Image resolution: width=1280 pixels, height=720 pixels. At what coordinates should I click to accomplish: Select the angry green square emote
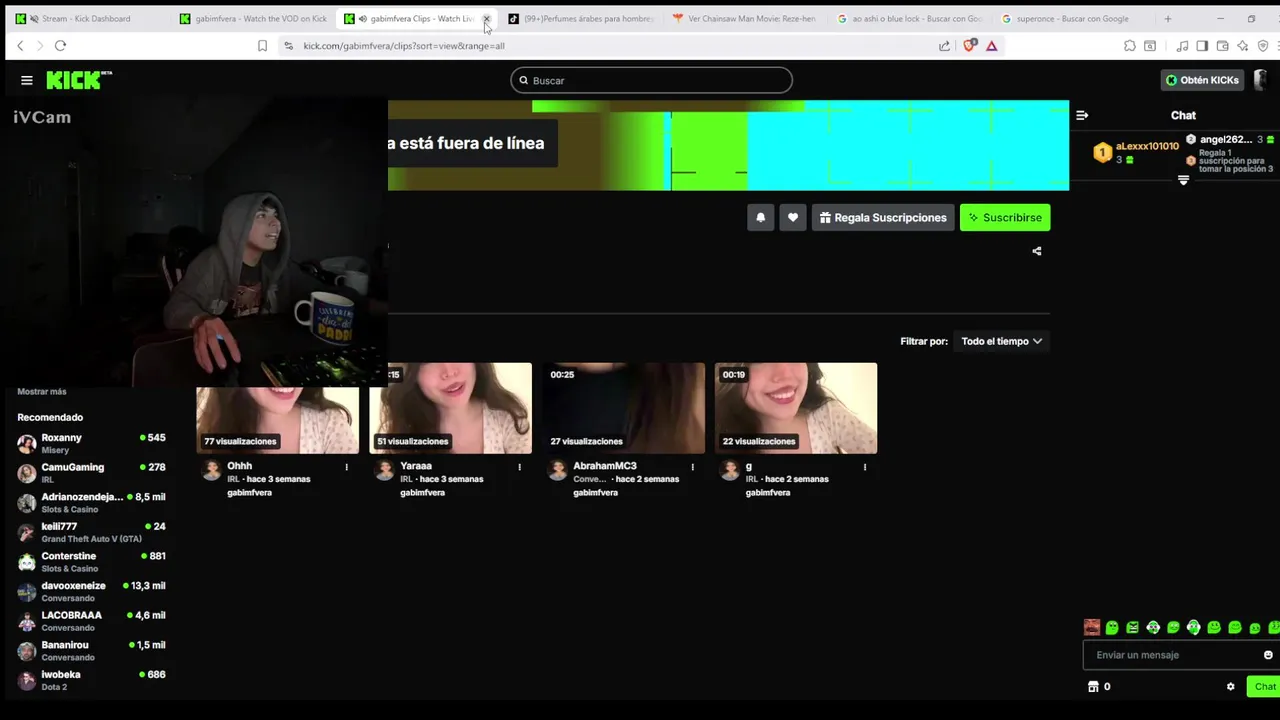(1132, 627)
